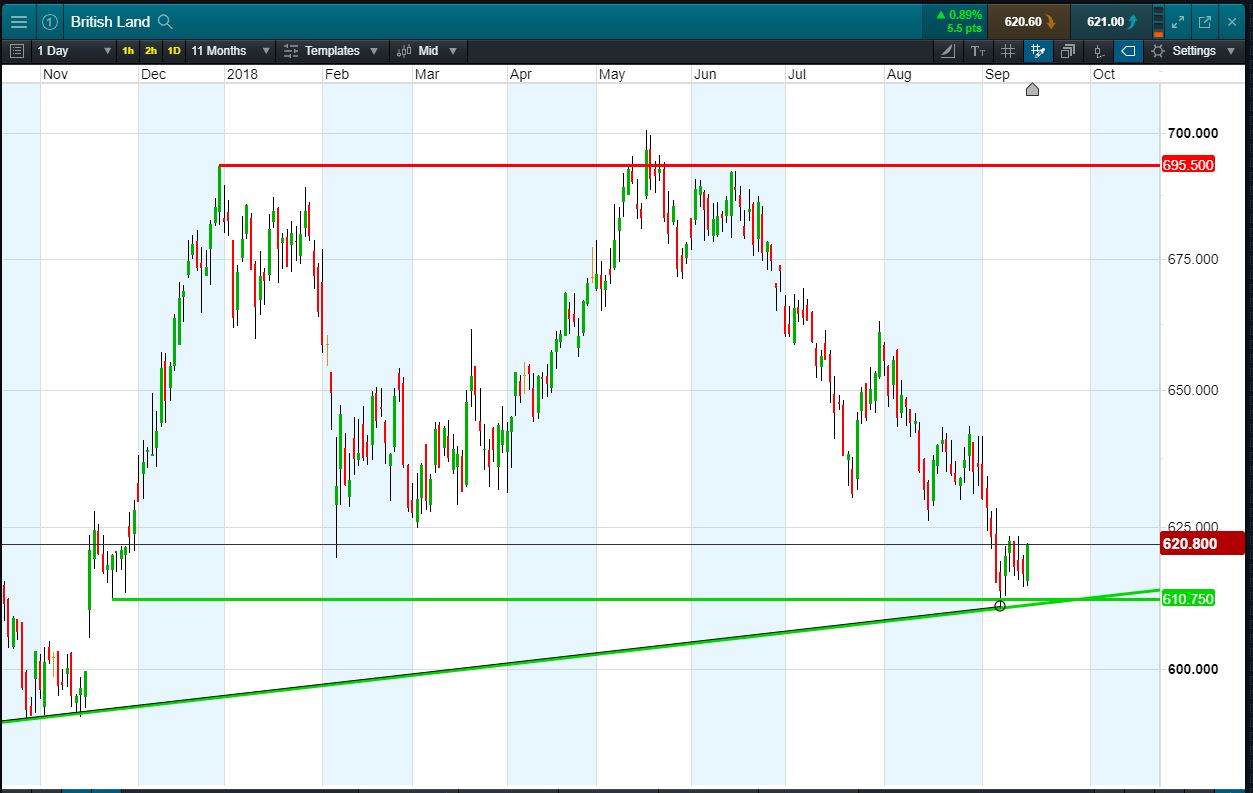Toggle the highlighted drawing tools button
Viewport: 1253px width, 793px height.
pos(1038,51)
